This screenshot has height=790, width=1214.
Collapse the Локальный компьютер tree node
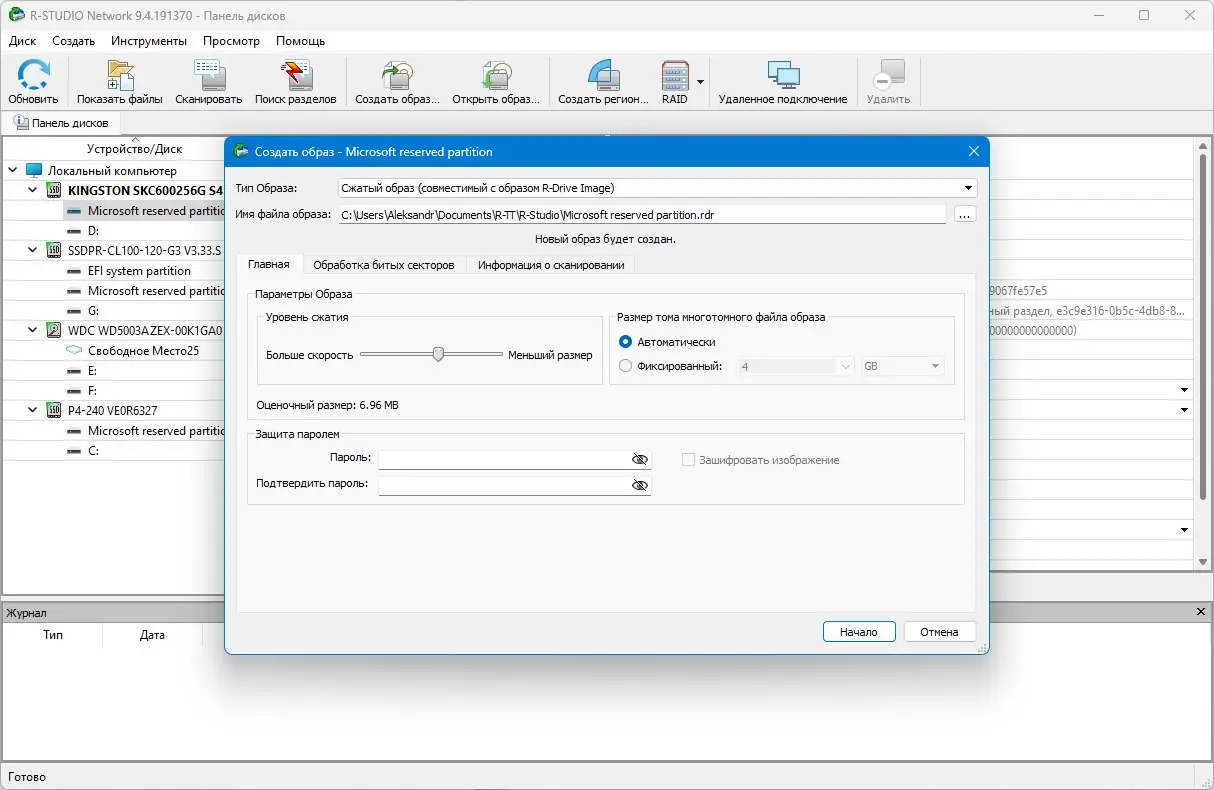(13, 171)
